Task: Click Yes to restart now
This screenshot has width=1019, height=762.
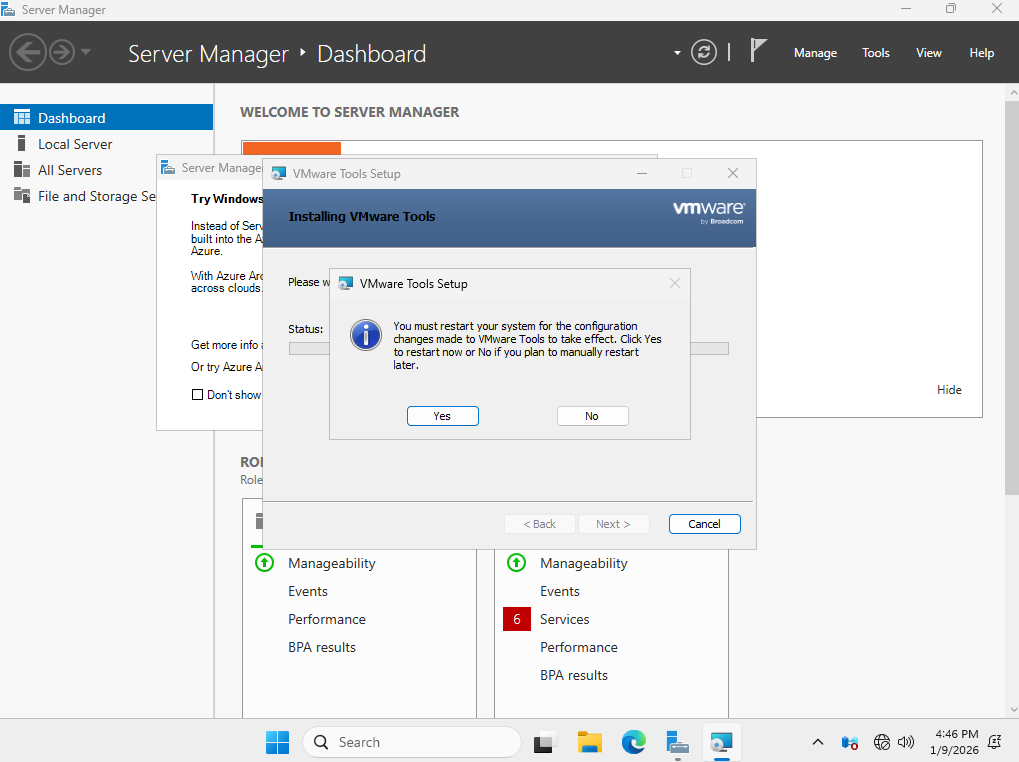Action: (x=442, y=416)
